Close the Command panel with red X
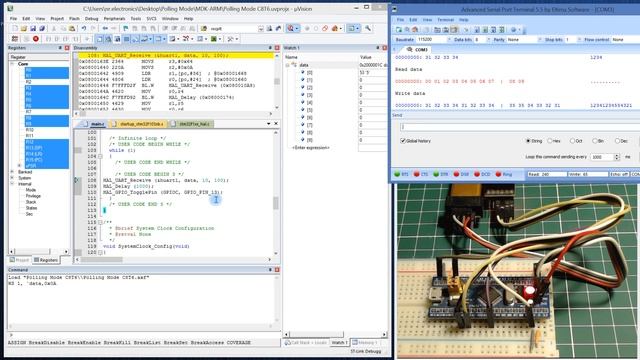640x360 pixels. click(277, 270)
